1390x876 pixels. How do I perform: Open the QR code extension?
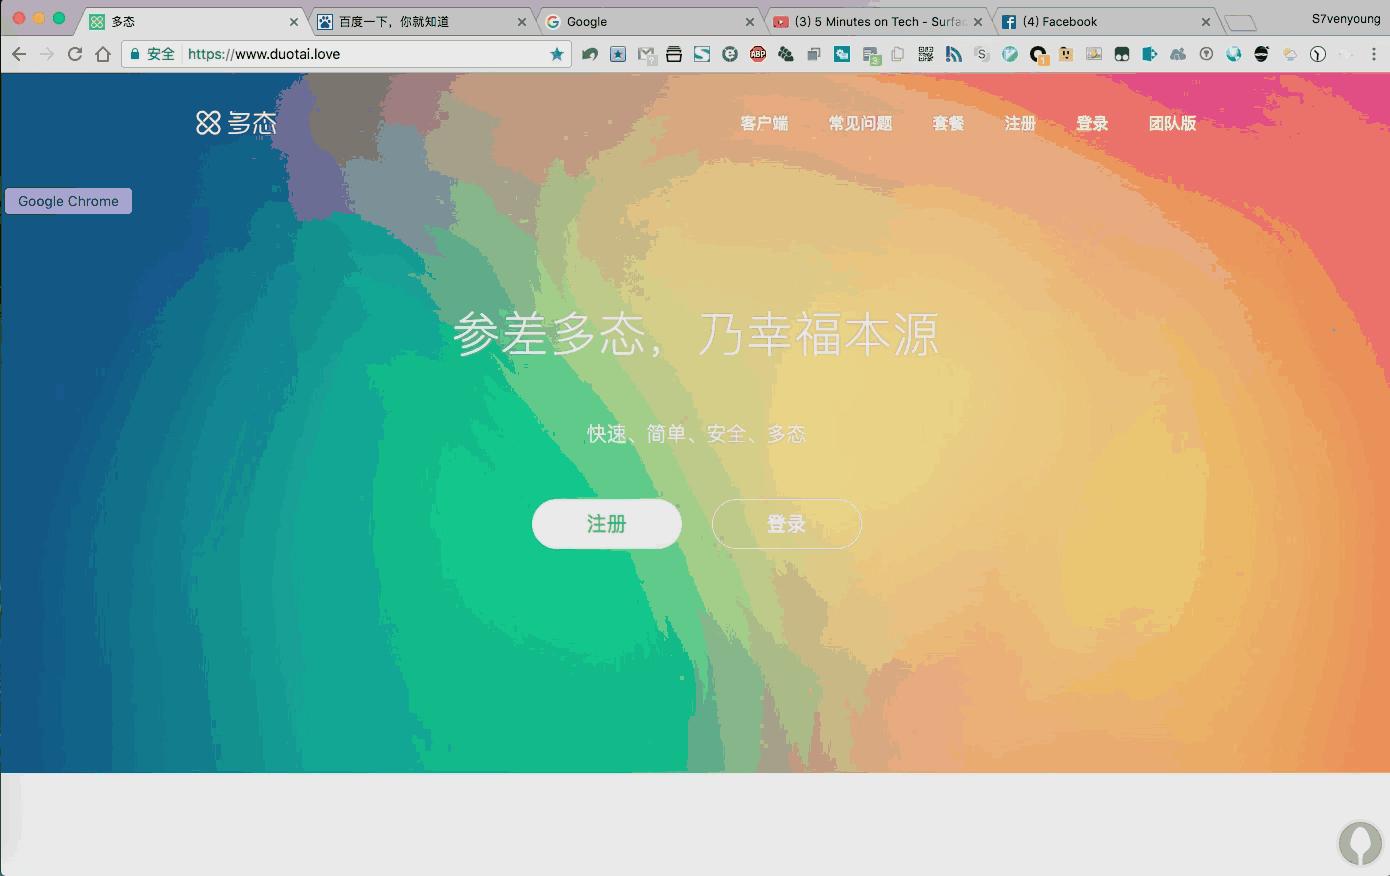coord(926,54)
